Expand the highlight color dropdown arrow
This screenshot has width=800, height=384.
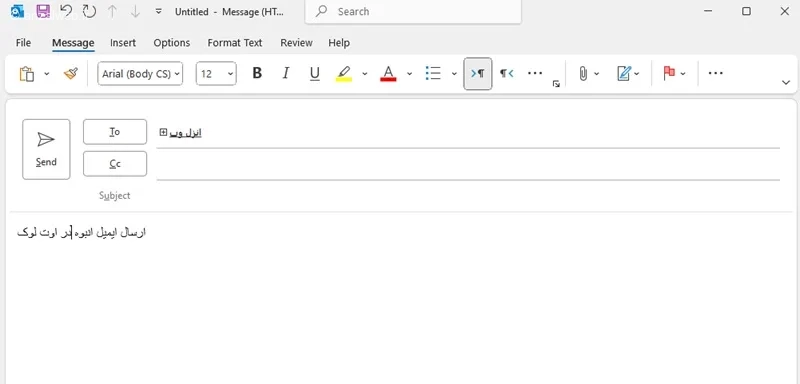[365, 74]
